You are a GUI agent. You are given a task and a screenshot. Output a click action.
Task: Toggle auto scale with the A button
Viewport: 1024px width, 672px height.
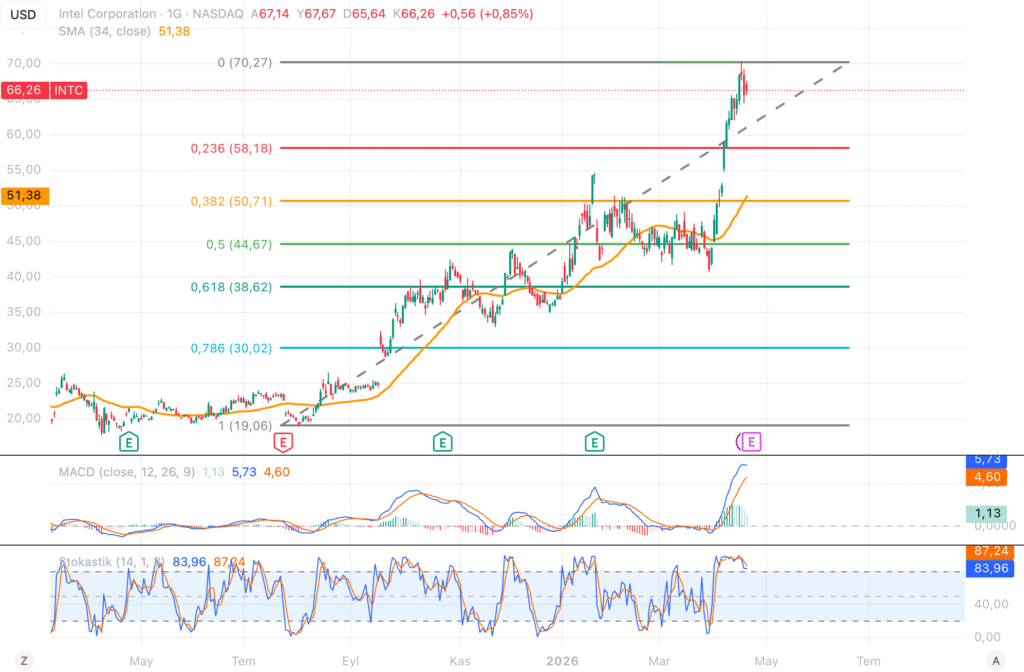(995, 660)
